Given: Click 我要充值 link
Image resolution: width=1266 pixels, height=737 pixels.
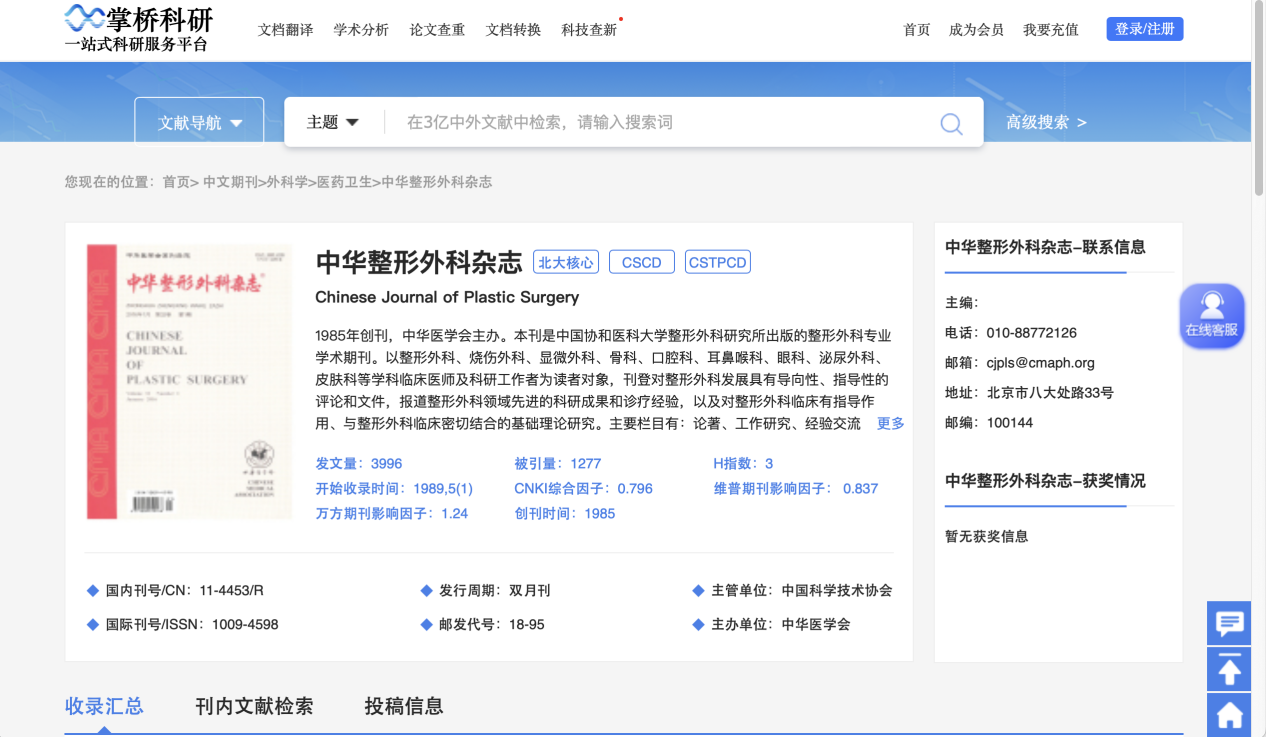Looking at the screenshot, I should coord(1050,30).
